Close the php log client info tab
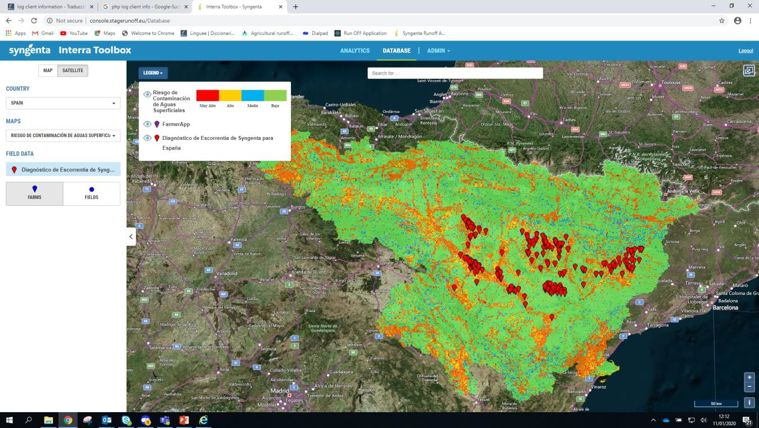This screenshot has height=428, width=759. pyautogui.click(x=186, y=7)
